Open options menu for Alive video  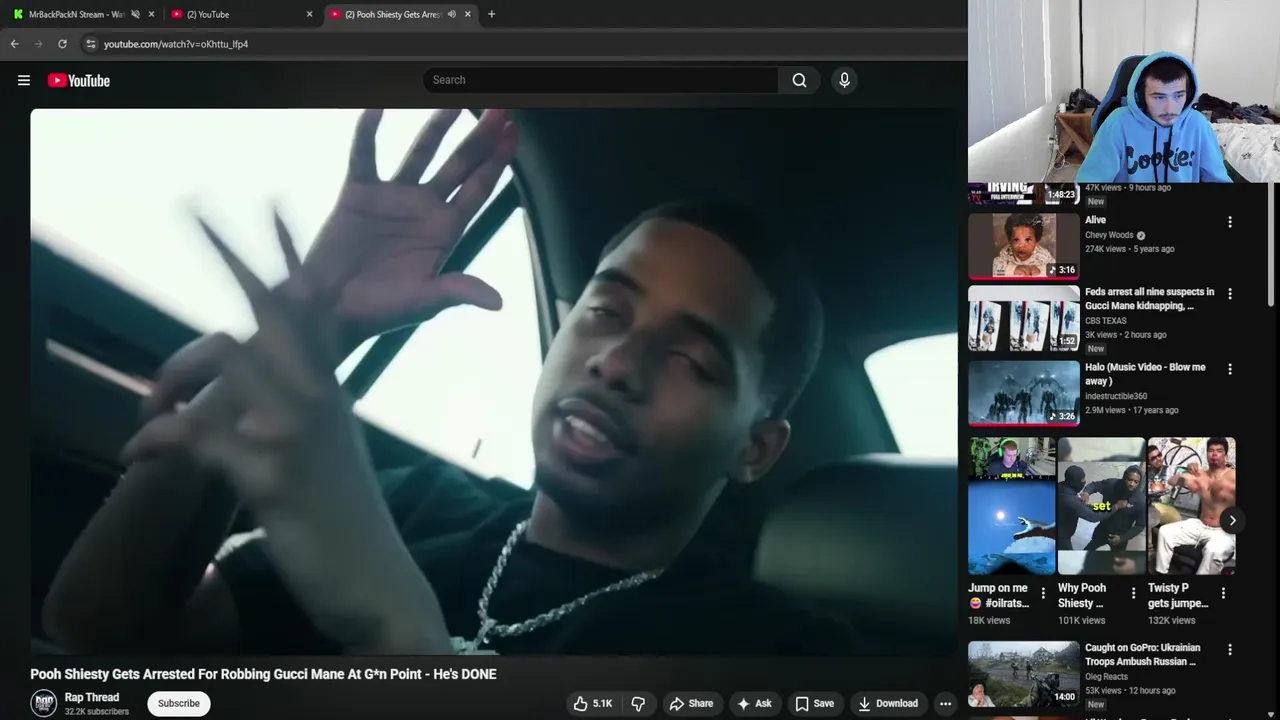1230,222
